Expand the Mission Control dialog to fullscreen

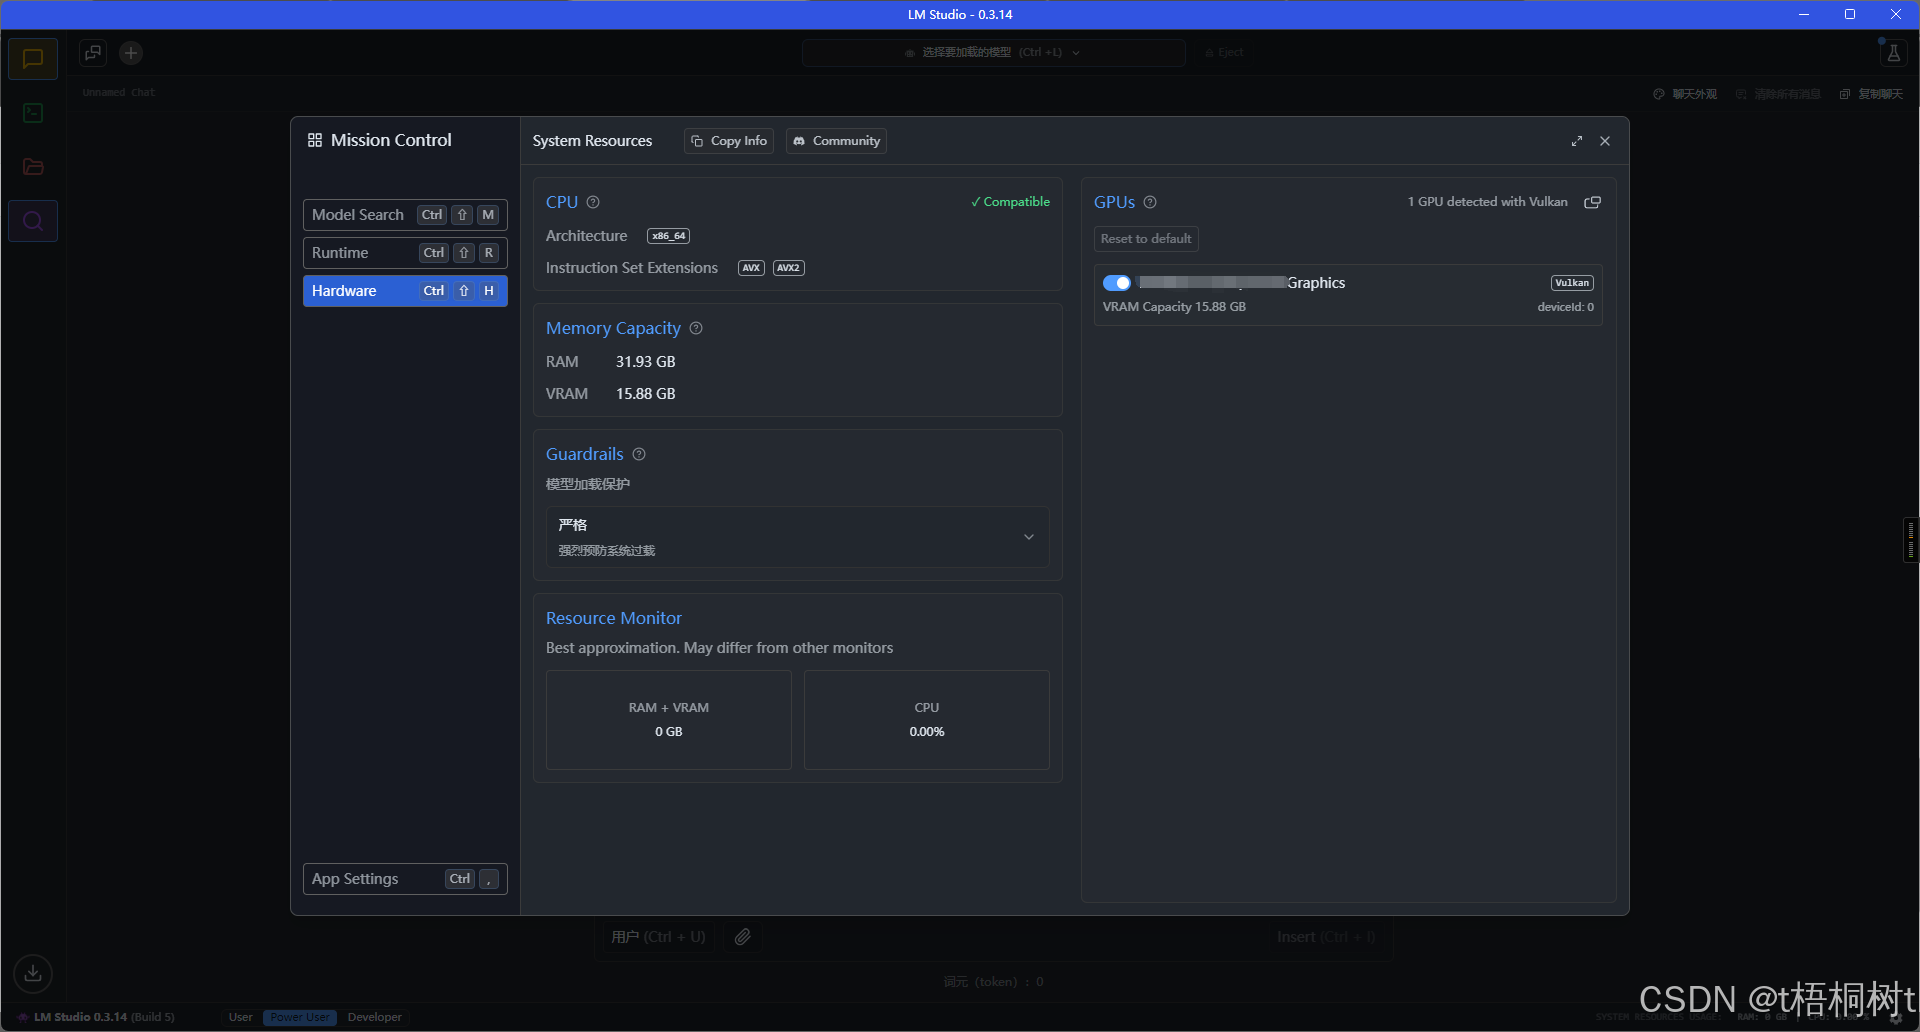click(x=1577, y=141)
